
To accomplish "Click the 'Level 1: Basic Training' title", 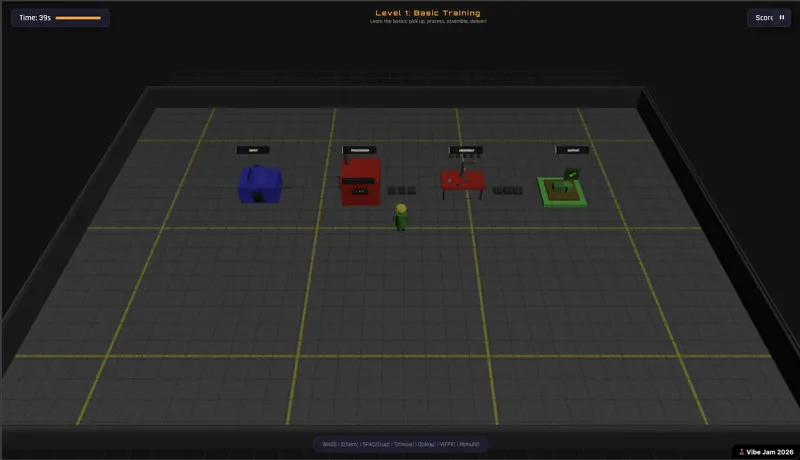I will (x=428, y=13).
